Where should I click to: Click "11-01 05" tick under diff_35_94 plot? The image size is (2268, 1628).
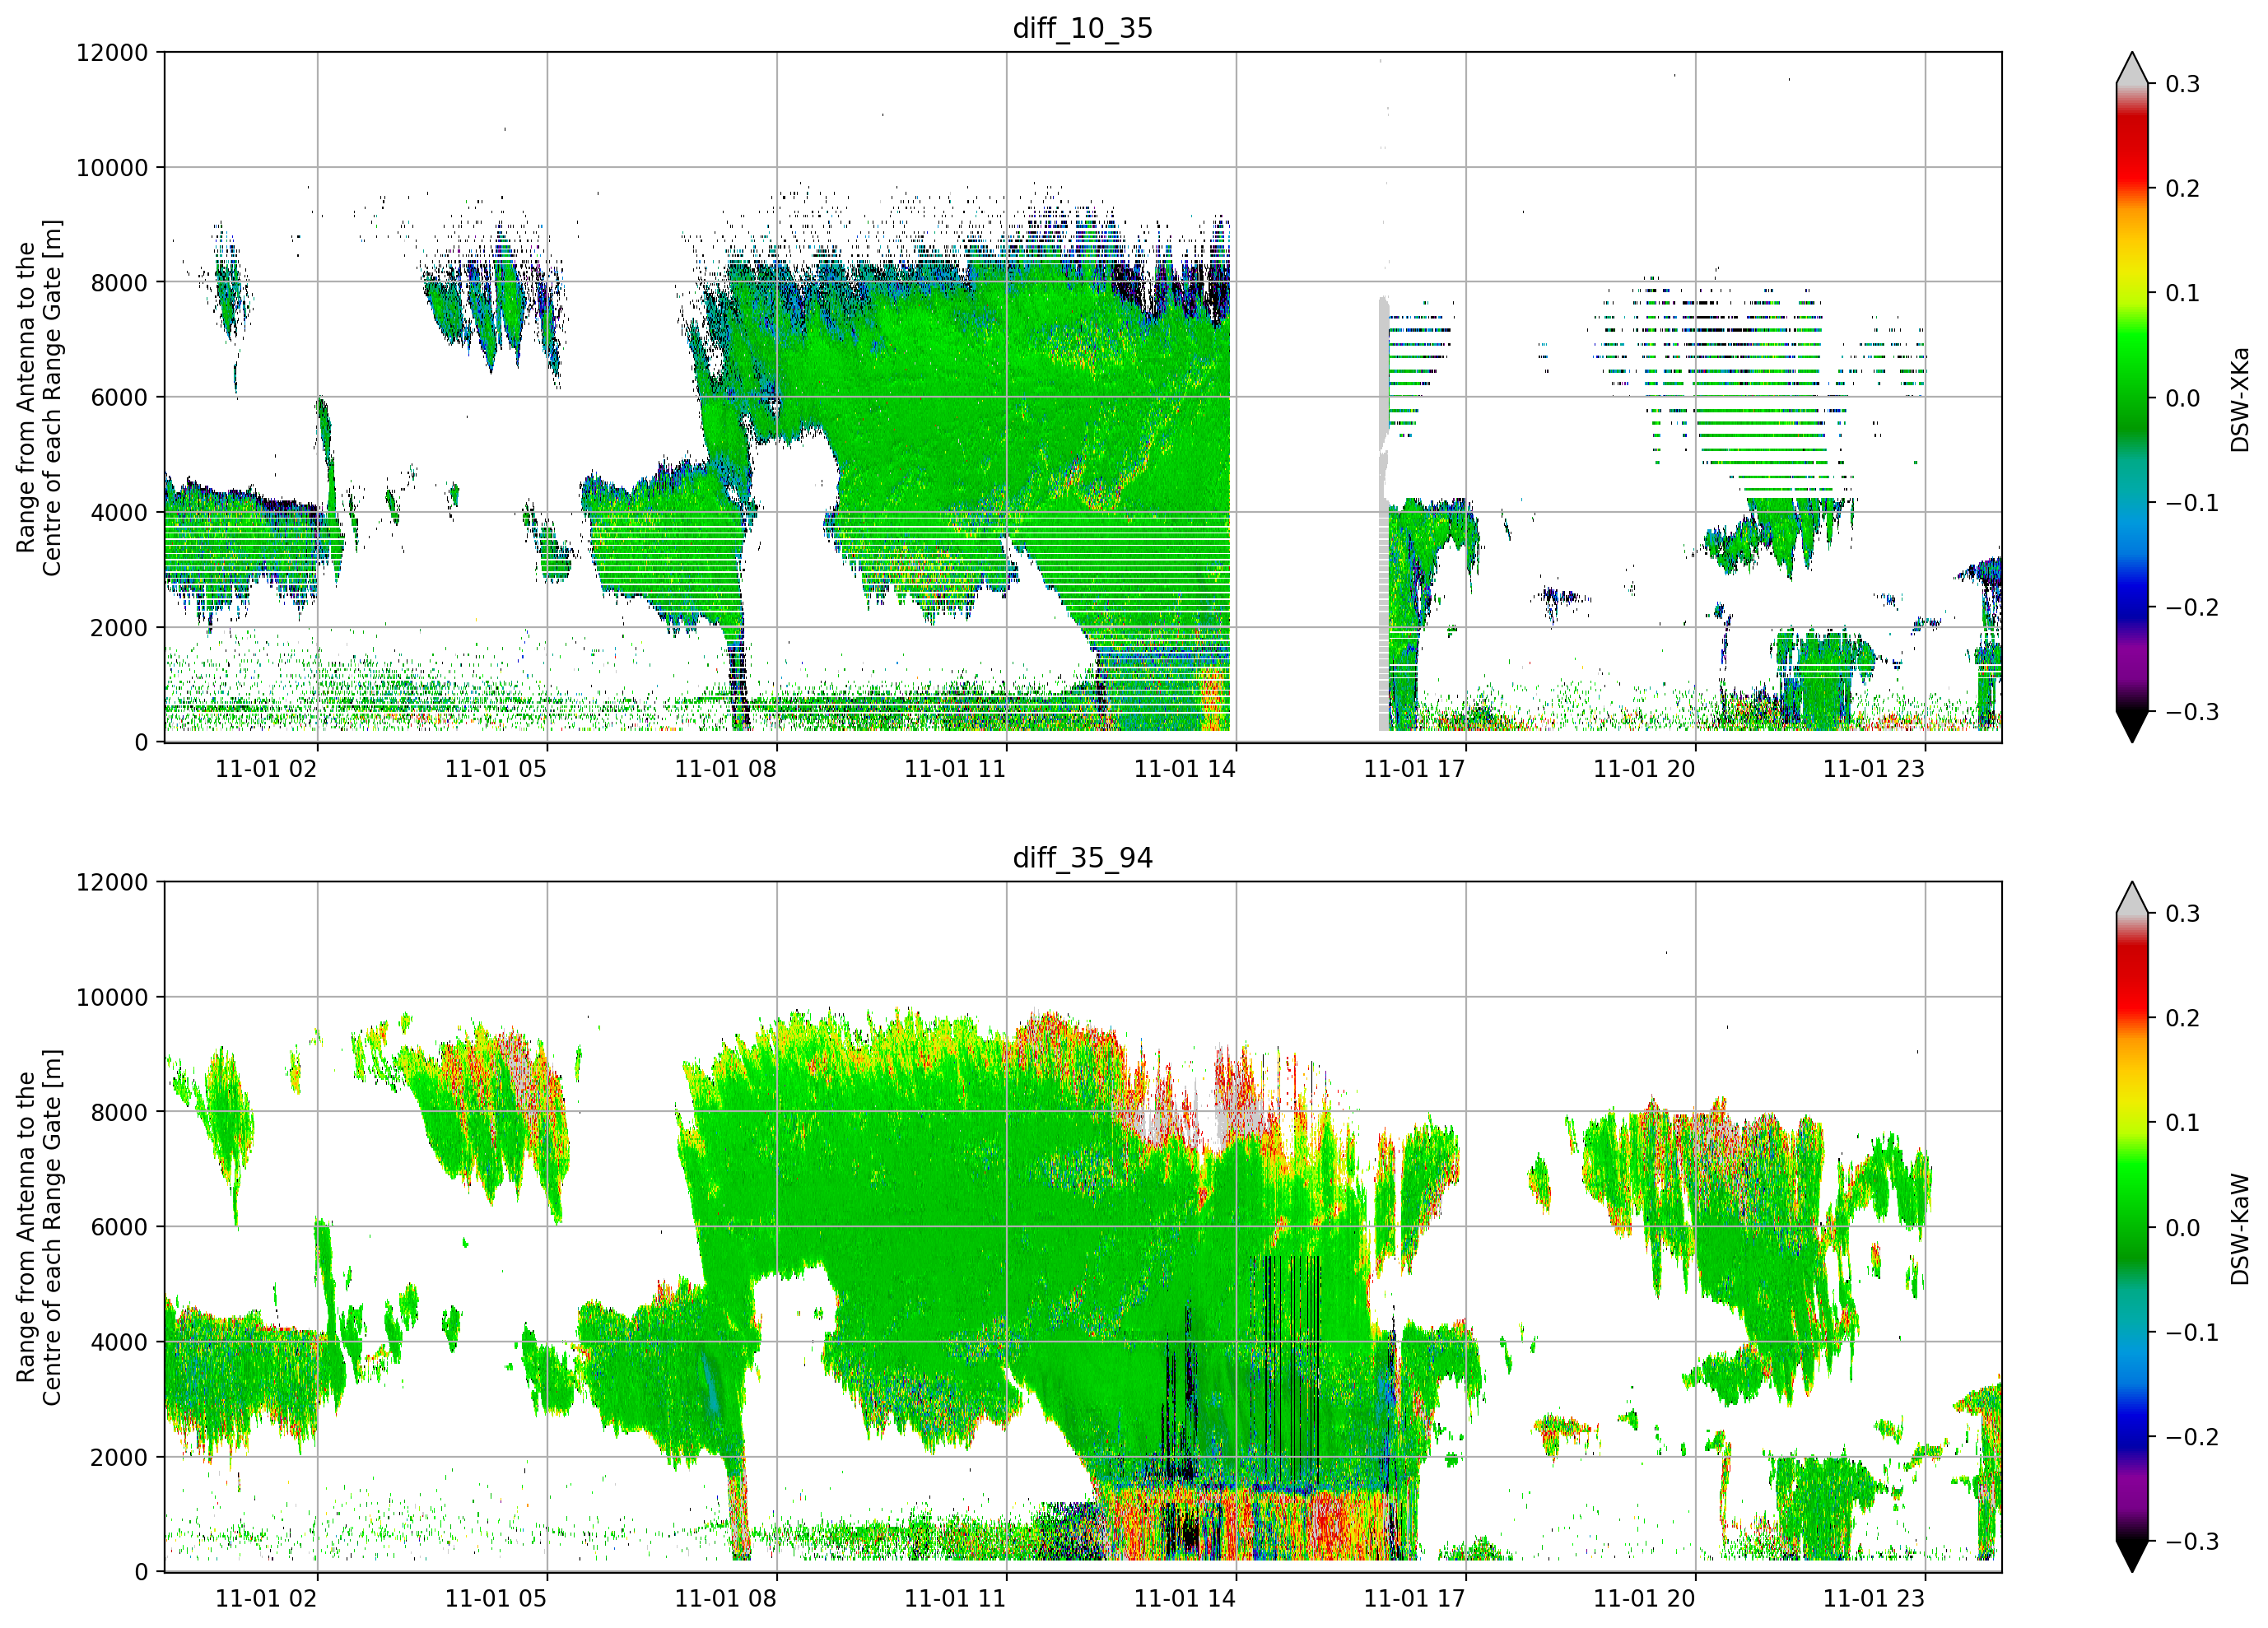click(496, 1599)
